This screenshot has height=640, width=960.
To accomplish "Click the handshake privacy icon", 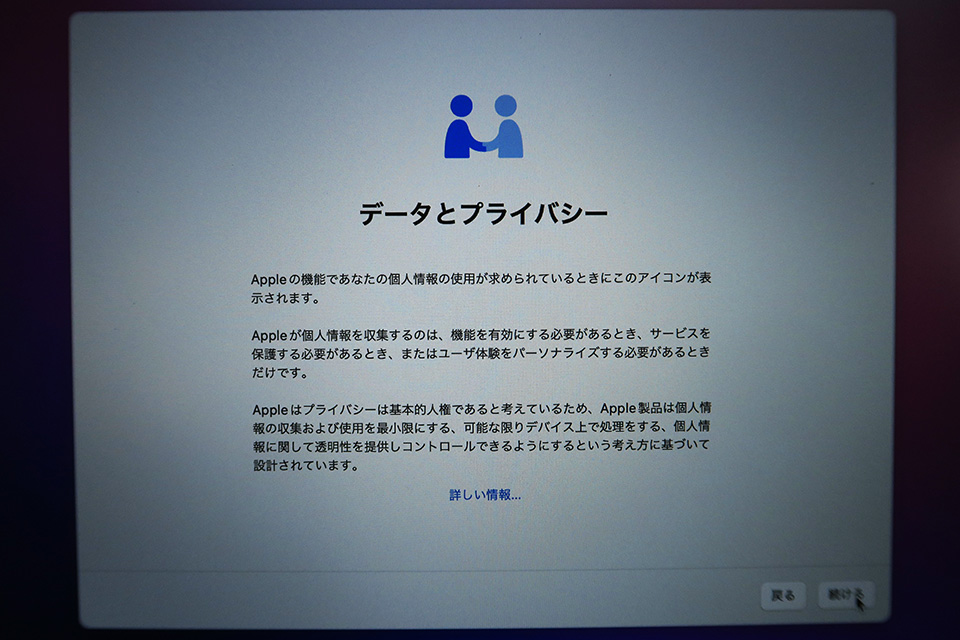I will point(484,126).
